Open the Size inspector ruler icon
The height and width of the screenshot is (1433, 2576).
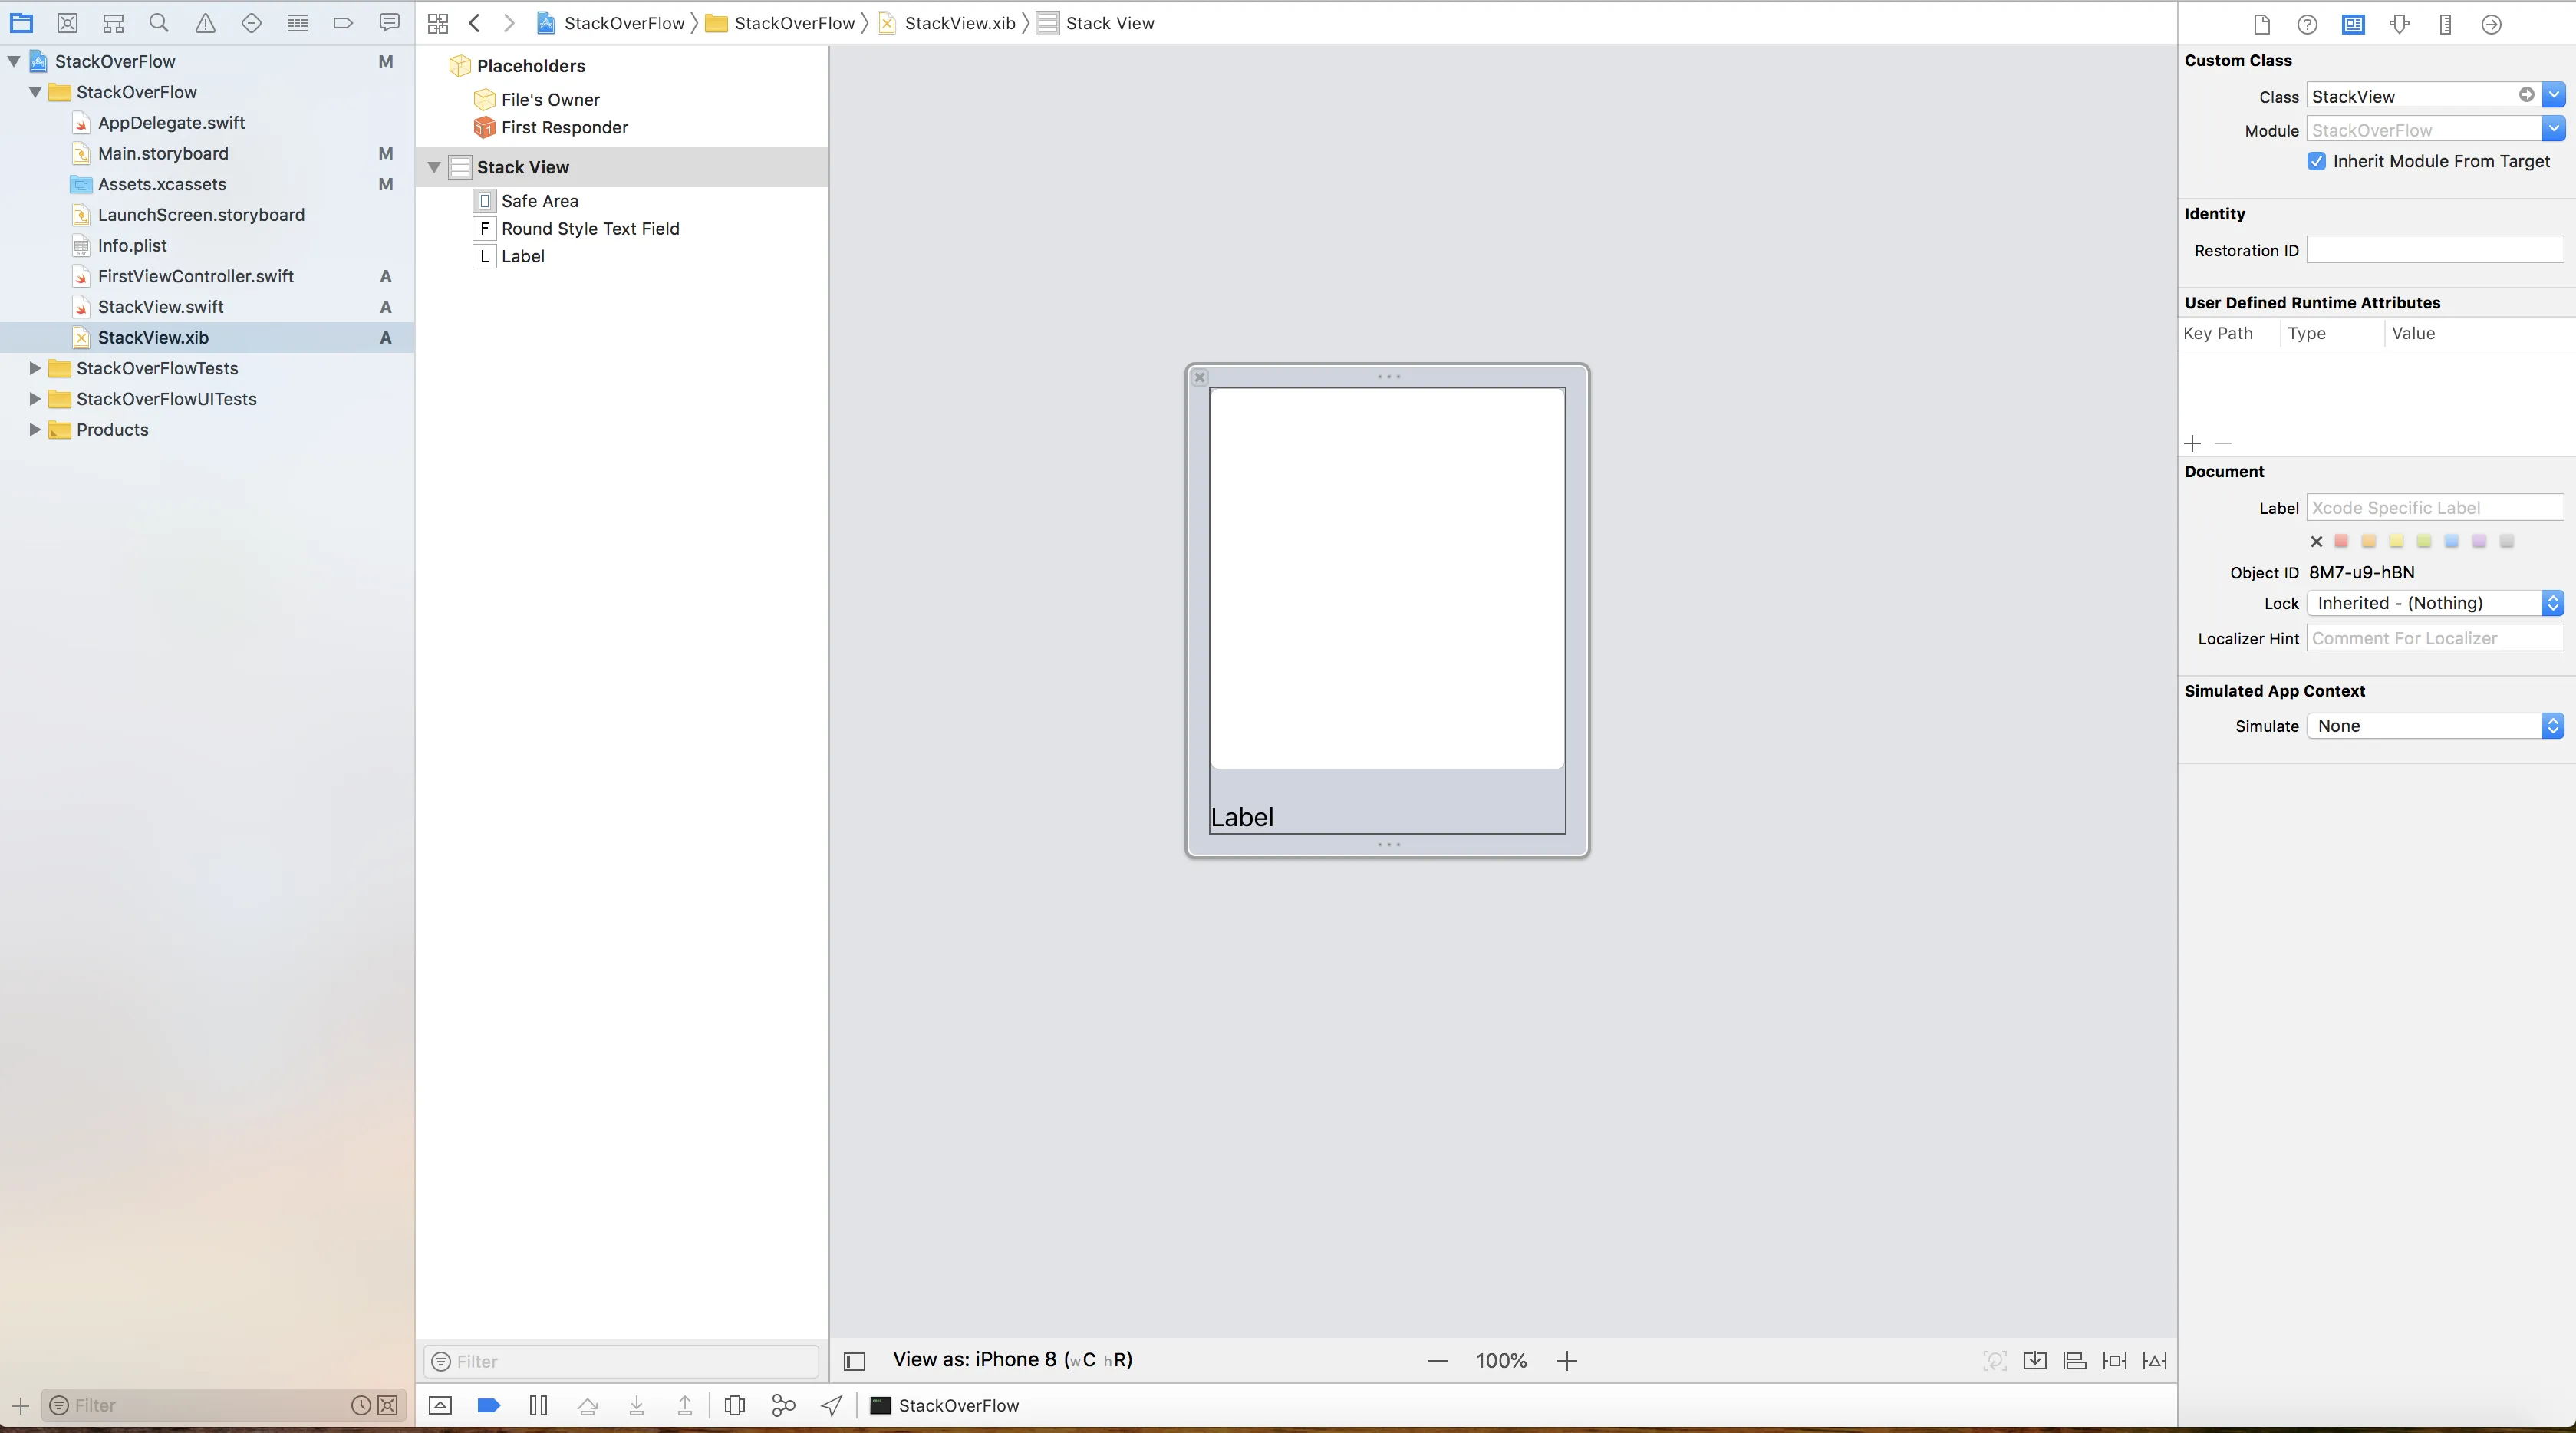[x=2445, y=24]
